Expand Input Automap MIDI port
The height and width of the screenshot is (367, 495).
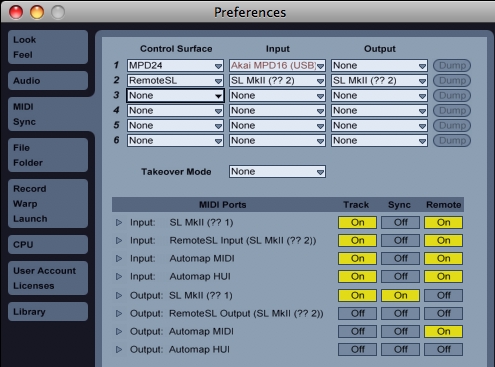[119, 258]
